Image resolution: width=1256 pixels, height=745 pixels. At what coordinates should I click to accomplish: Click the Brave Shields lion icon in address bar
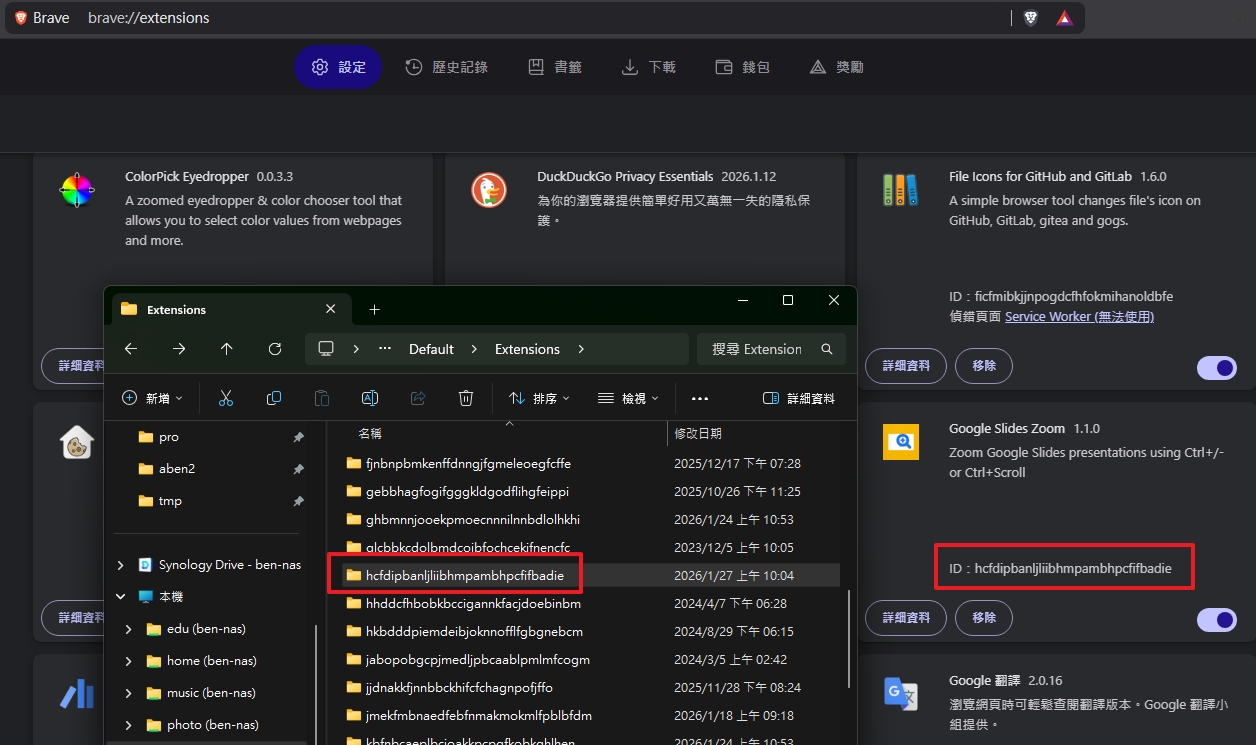(x=1031, y=18)
